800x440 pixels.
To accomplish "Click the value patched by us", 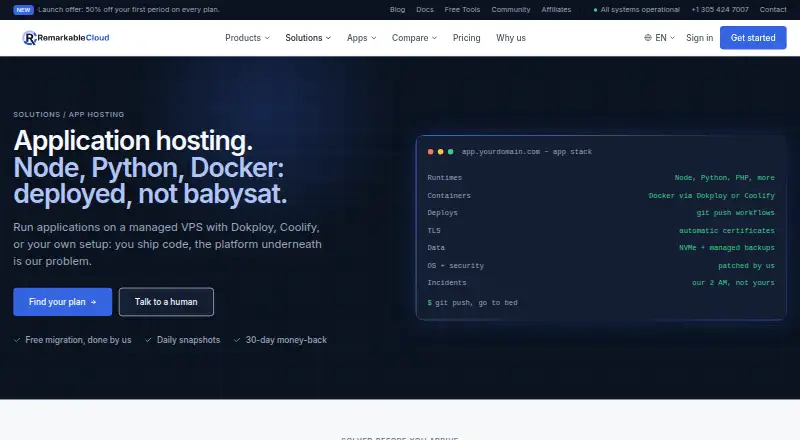I will (x=746, y=265).
